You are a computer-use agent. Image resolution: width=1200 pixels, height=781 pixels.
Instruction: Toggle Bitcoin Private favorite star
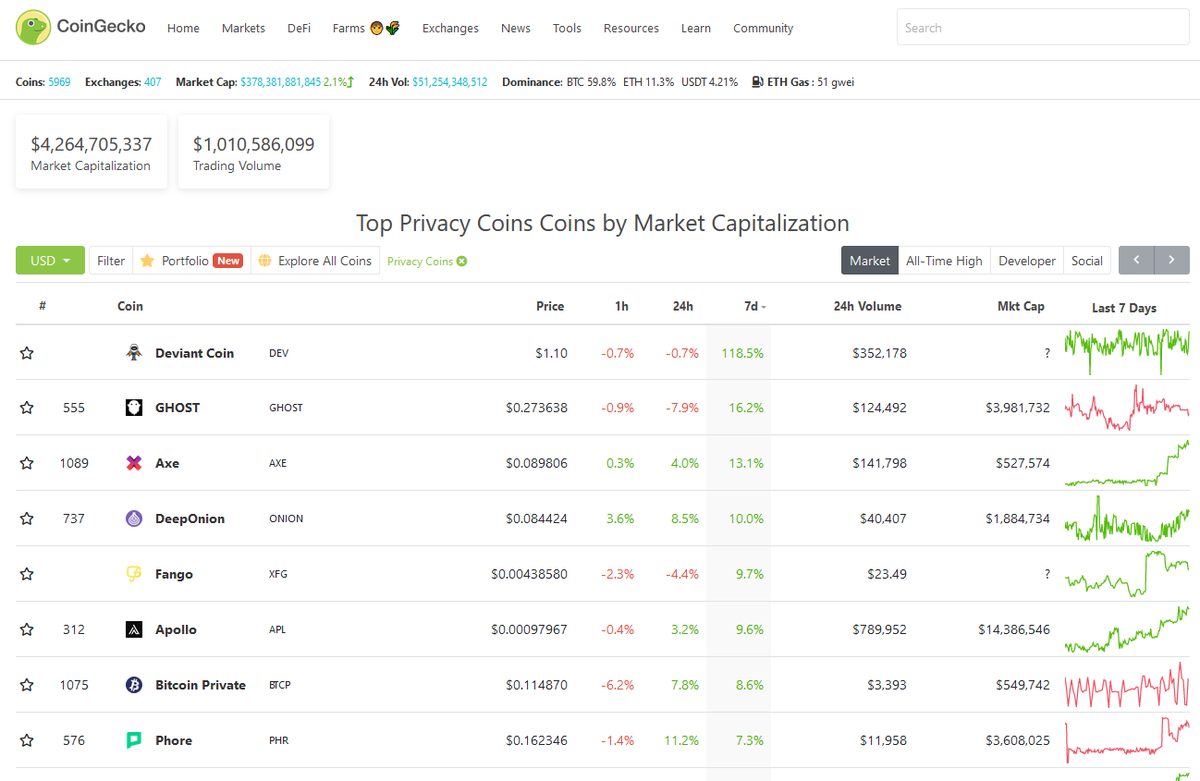pos(27,685)
